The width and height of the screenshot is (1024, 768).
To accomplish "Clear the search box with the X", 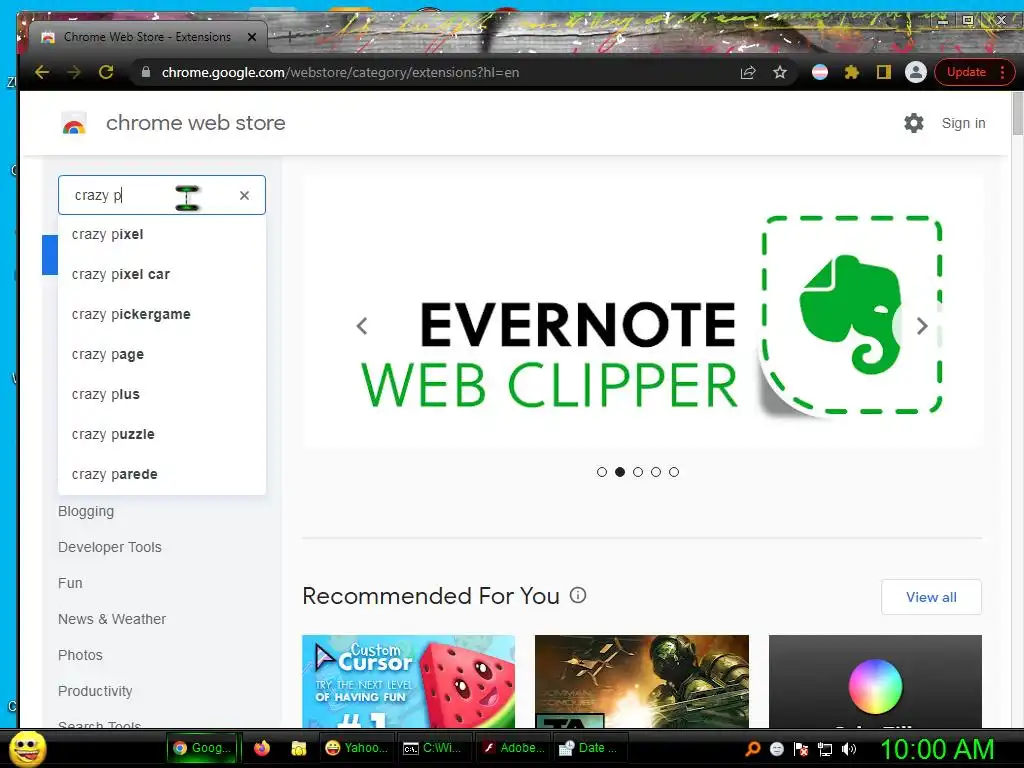I will click(244, 195).
